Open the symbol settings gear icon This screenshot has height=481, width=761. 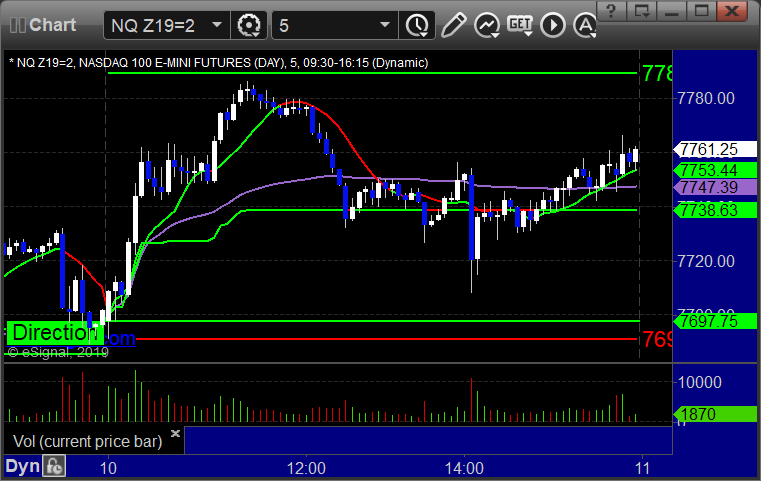(x=248, y=25)
